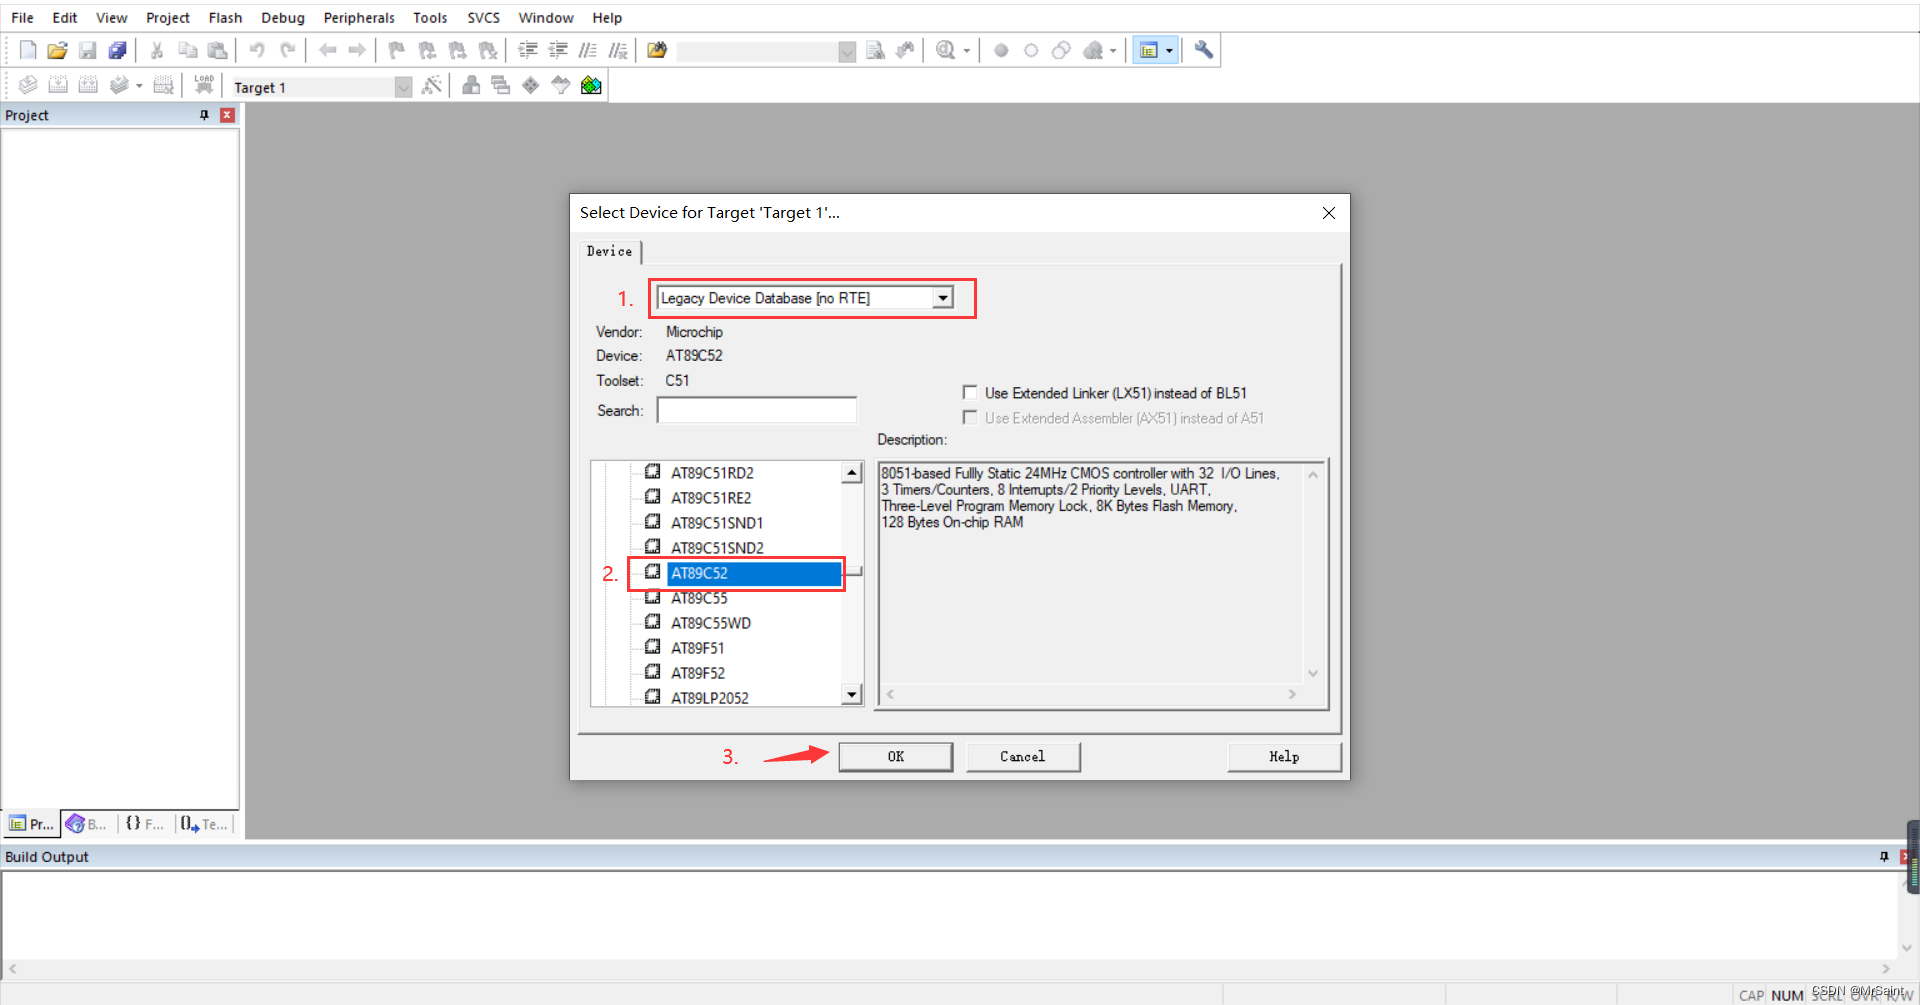The width and height of the screenshot is (1920, 1005).
Task: Pin the Project panel
Action: pyautogui.click(x=204, y=115)
